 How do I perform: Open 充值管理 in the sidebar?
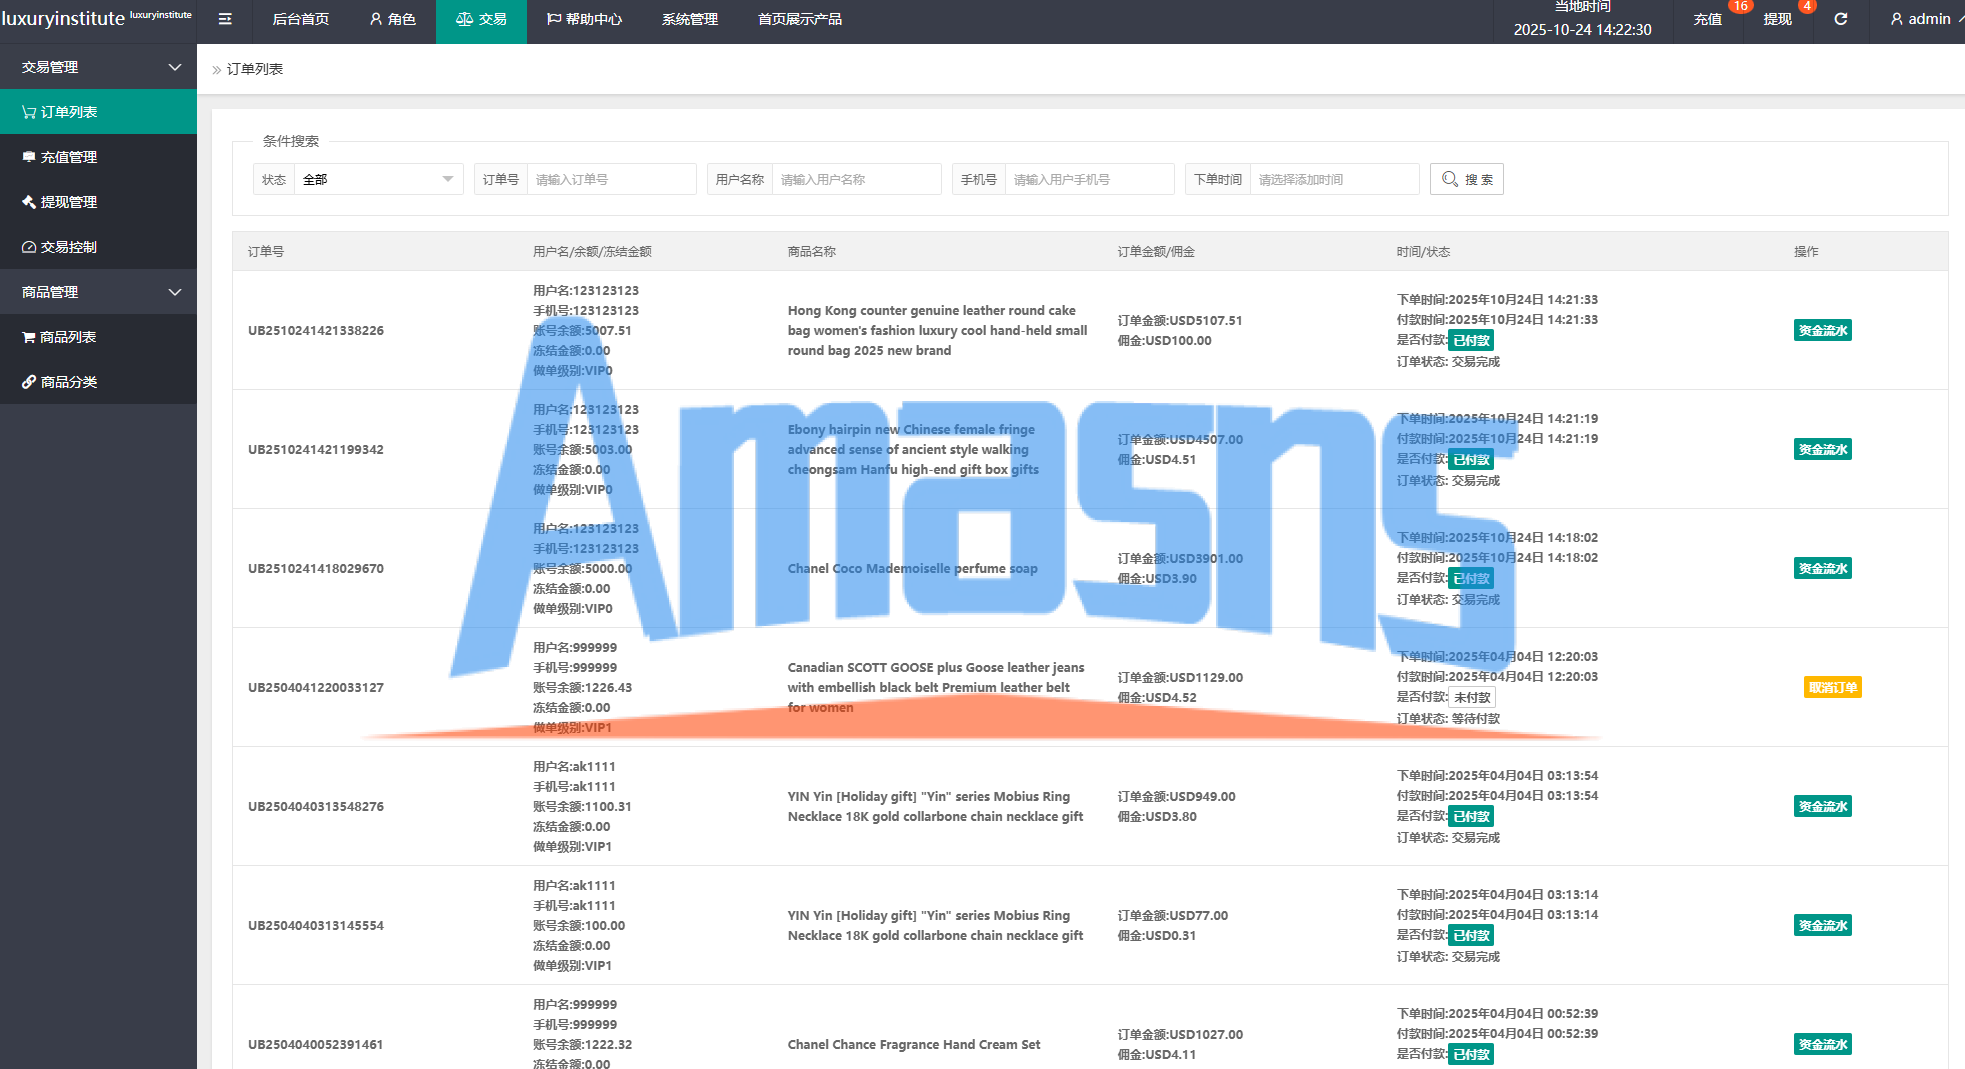click(x=98, y=157)
